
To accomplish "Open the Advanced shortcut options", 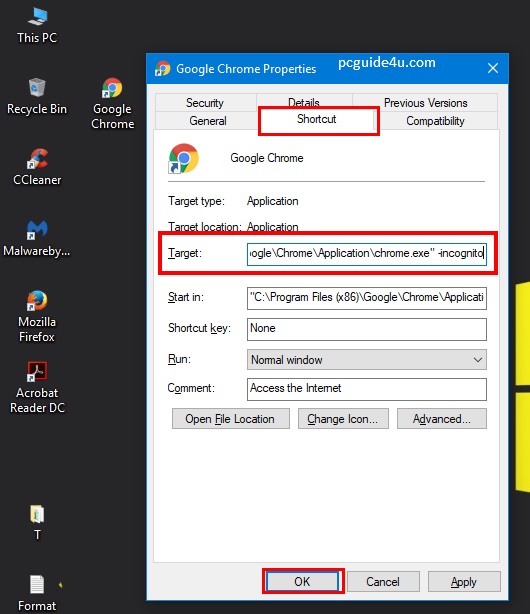I will pyautogui.click(x=442, y=419).
